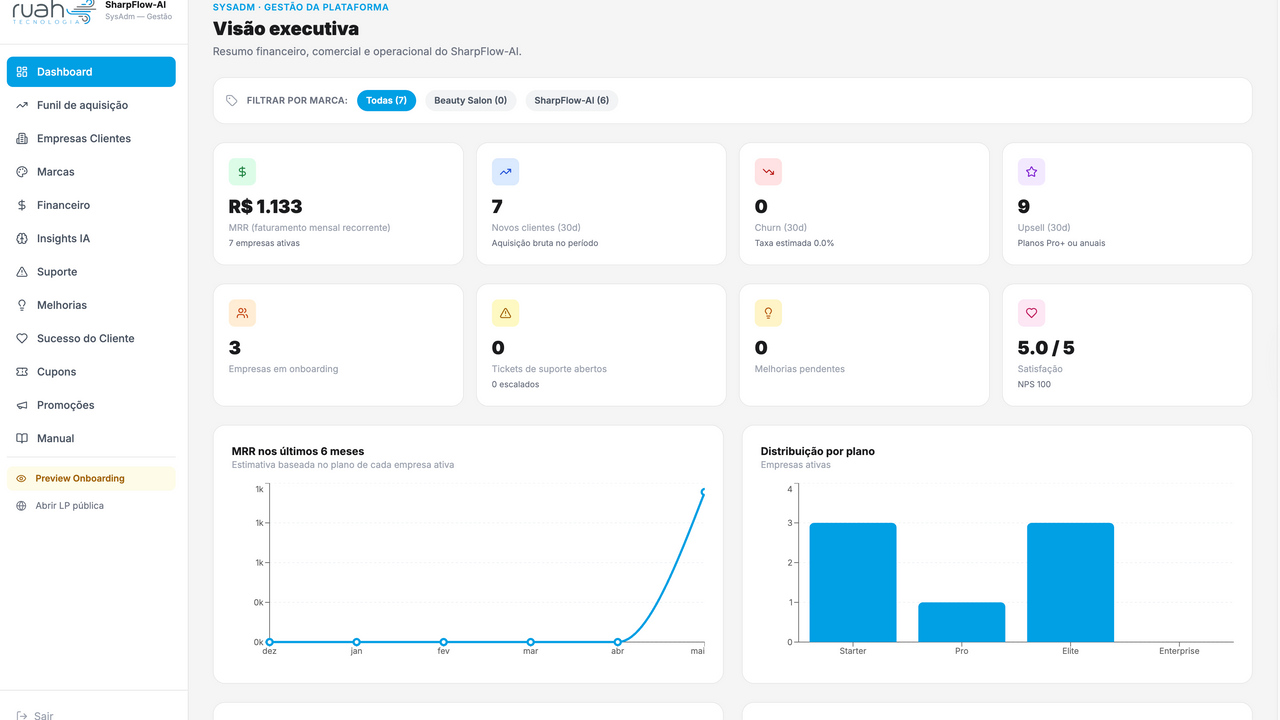The width and height of the screenshot is (1280, 720).
Task: Click the Sair logout link
Action: point(36,715)
